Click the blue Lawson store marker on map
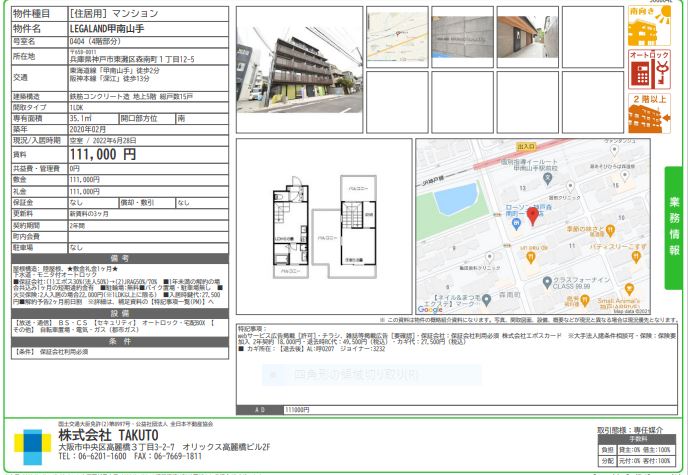The height and width of the screenshot is (475, 688). 516,224
